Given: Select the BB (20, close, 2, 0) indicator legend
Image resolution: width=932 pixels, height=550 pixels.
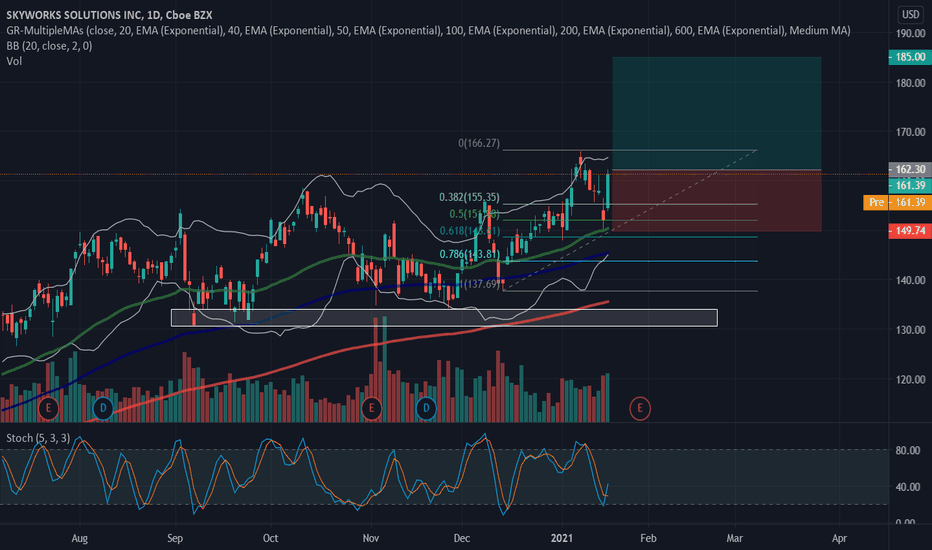Looking at the screenshot, I should click(49, 46).
